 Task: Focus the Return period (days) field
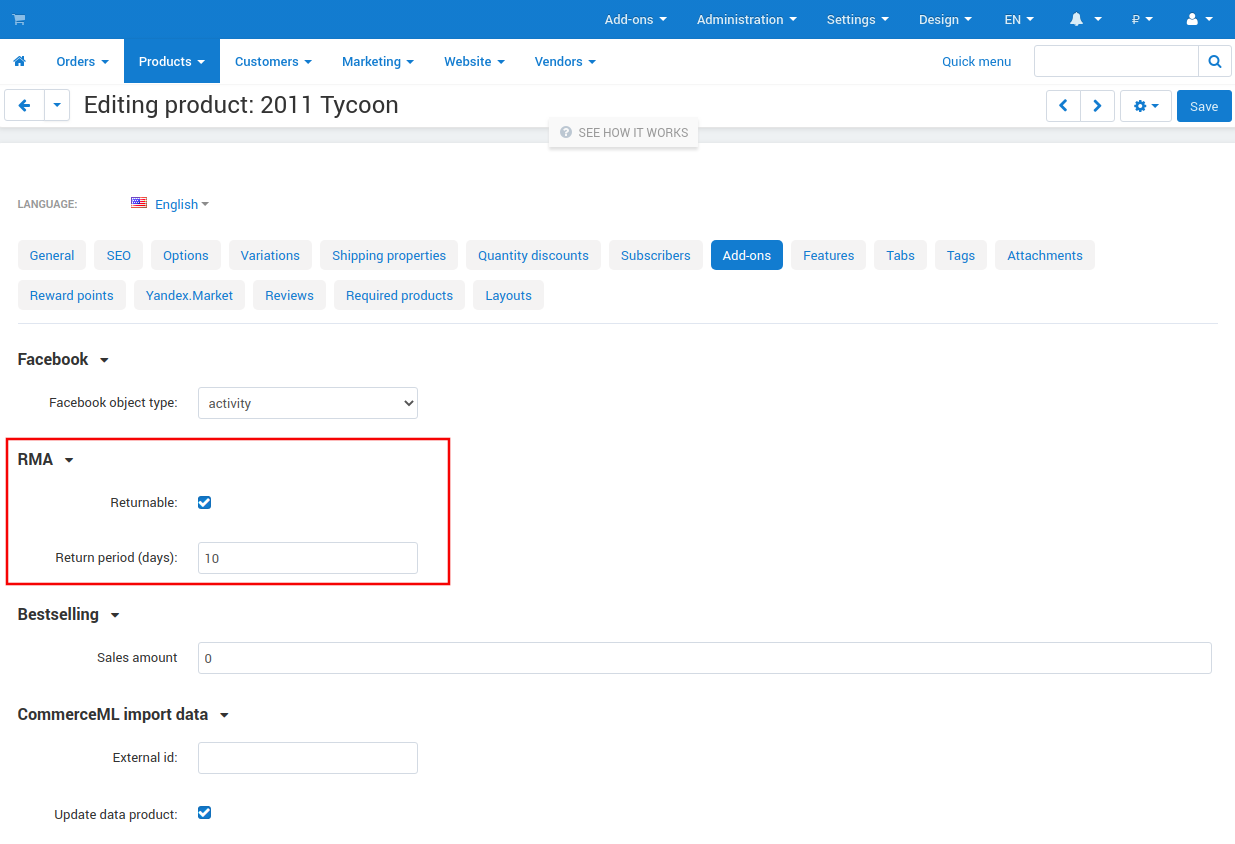click(308, 558)
